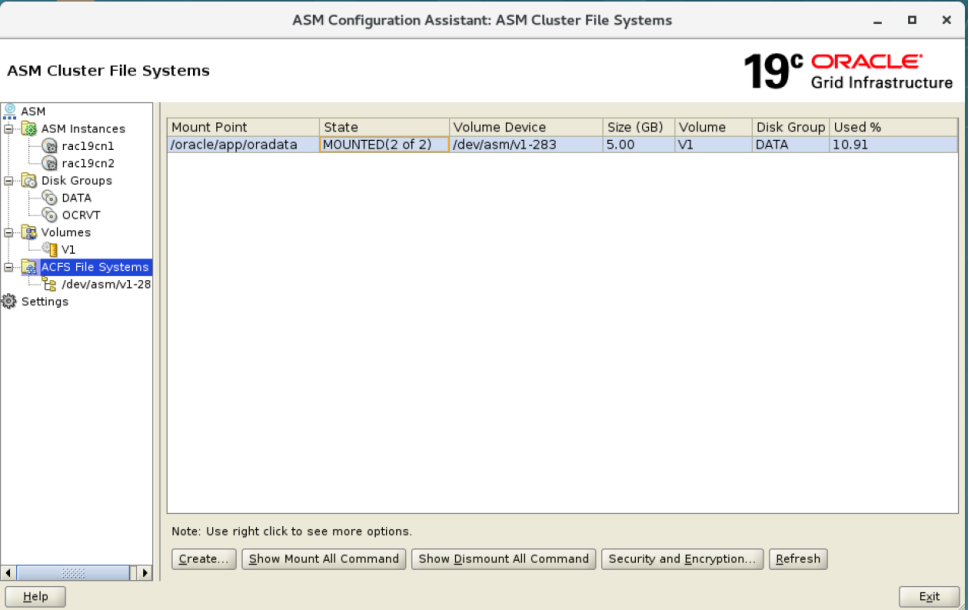Select the V1 volume icon
969x610 pixels.
47,249
